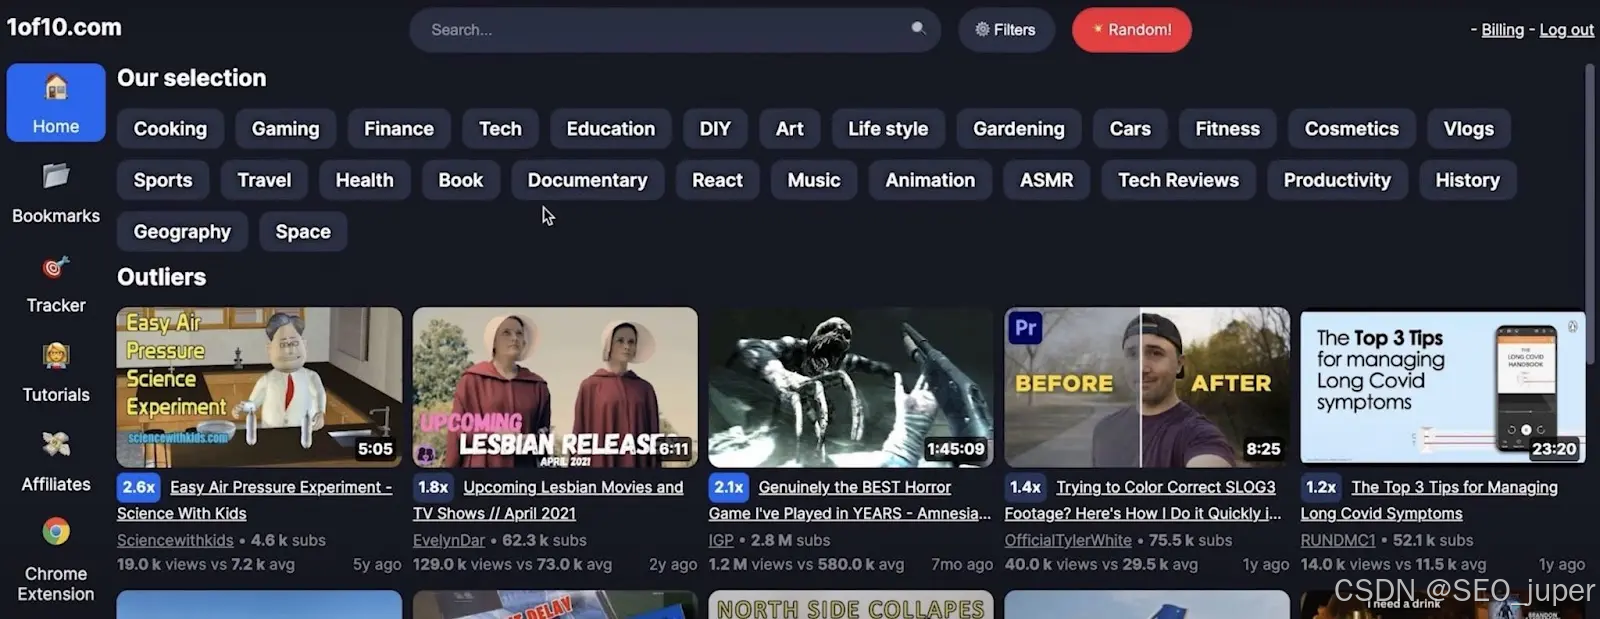Viewport: 1600px width, 619px height.
Task: Visit the OfficialTylerWhite channel link
Action: 1068,540
